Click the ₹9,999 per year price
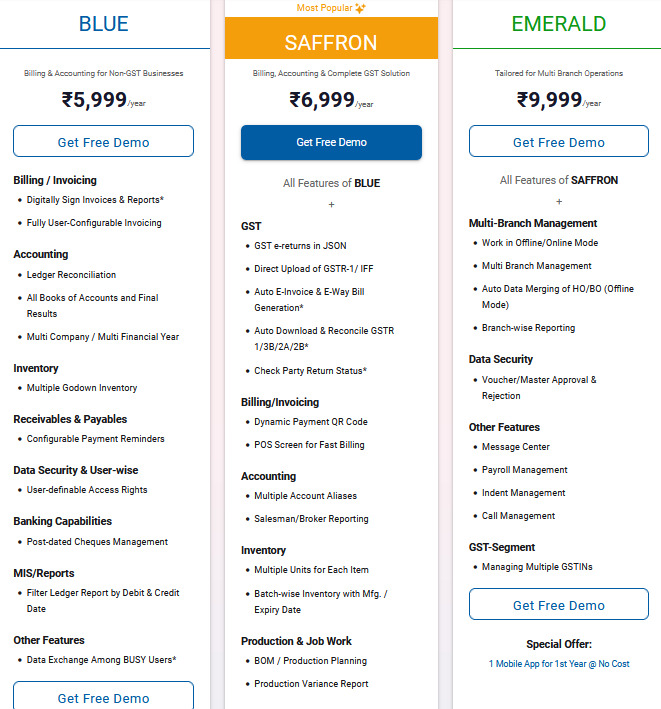The image size is (661, 709). coord(559,100)
